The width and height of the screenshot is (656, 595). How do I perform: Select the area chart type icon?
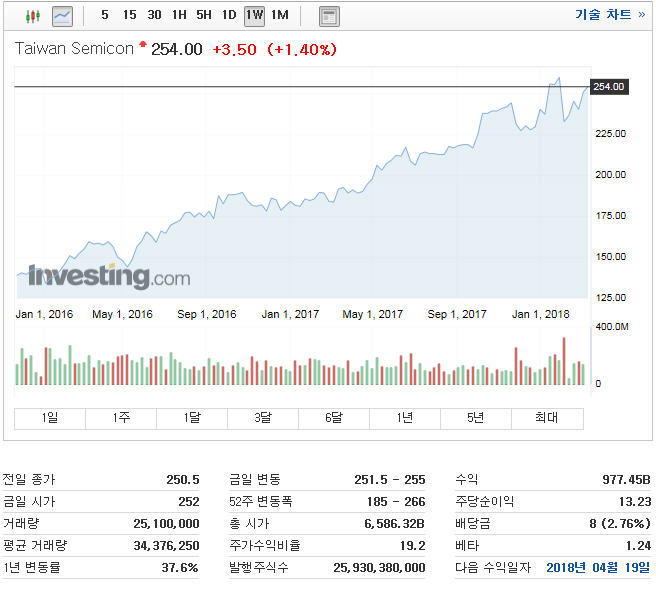tap(62, 16)
